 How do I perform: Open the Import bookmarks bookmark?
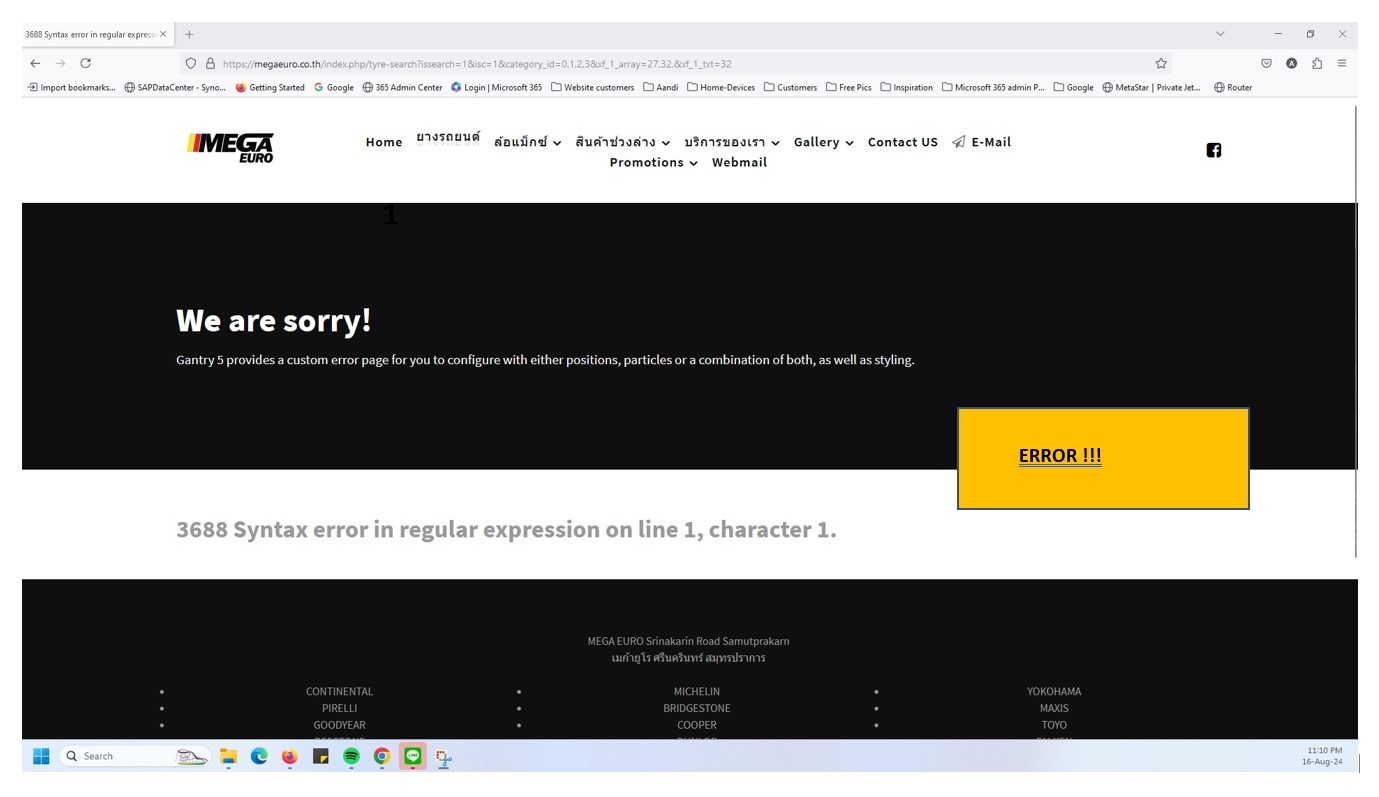point(71,87)
